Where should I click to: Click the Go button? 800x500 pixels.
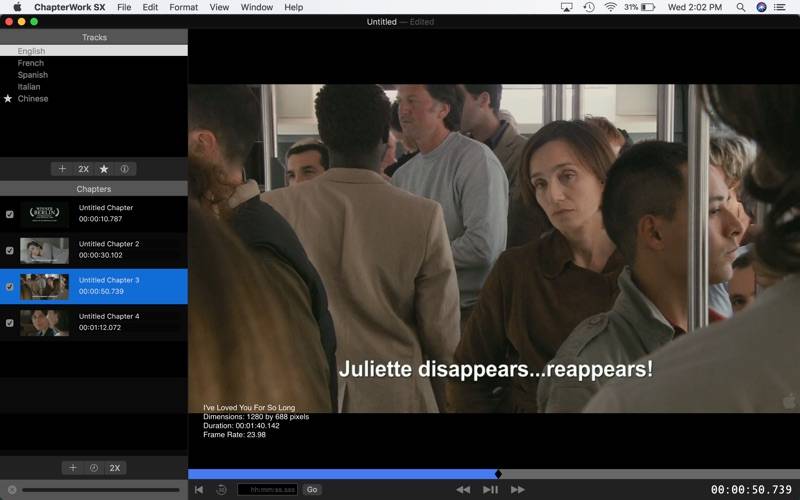312,490
